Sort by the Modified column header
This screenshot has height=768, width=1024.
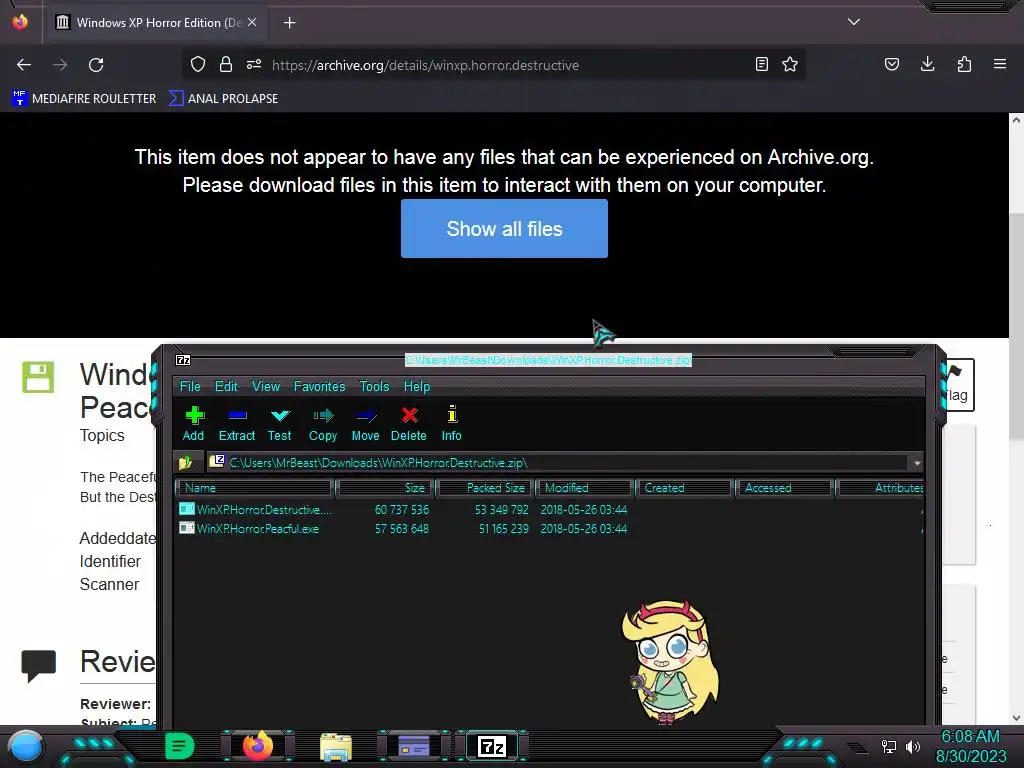point(584,488)
